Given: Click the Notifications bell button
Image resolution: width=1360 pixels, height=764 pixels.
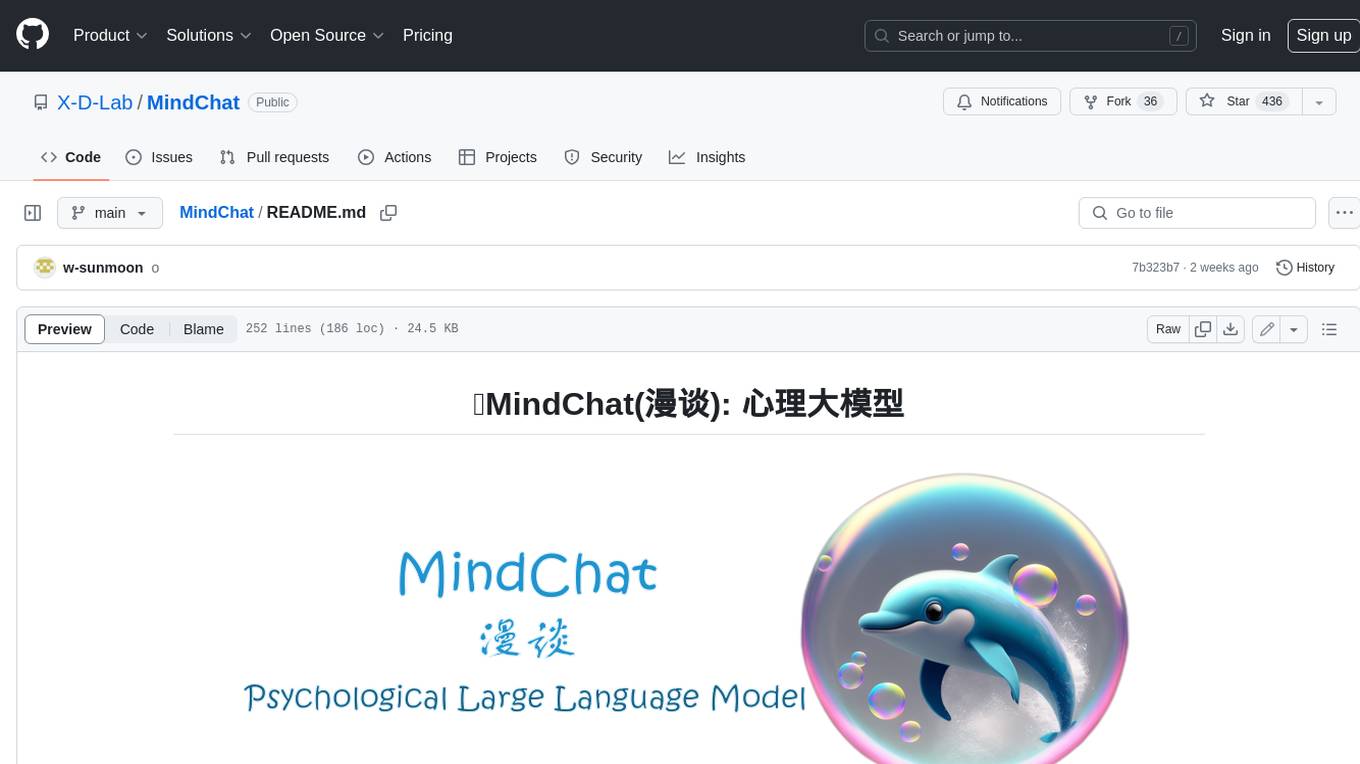Looking at the screenshot, I should point(1002,102).
